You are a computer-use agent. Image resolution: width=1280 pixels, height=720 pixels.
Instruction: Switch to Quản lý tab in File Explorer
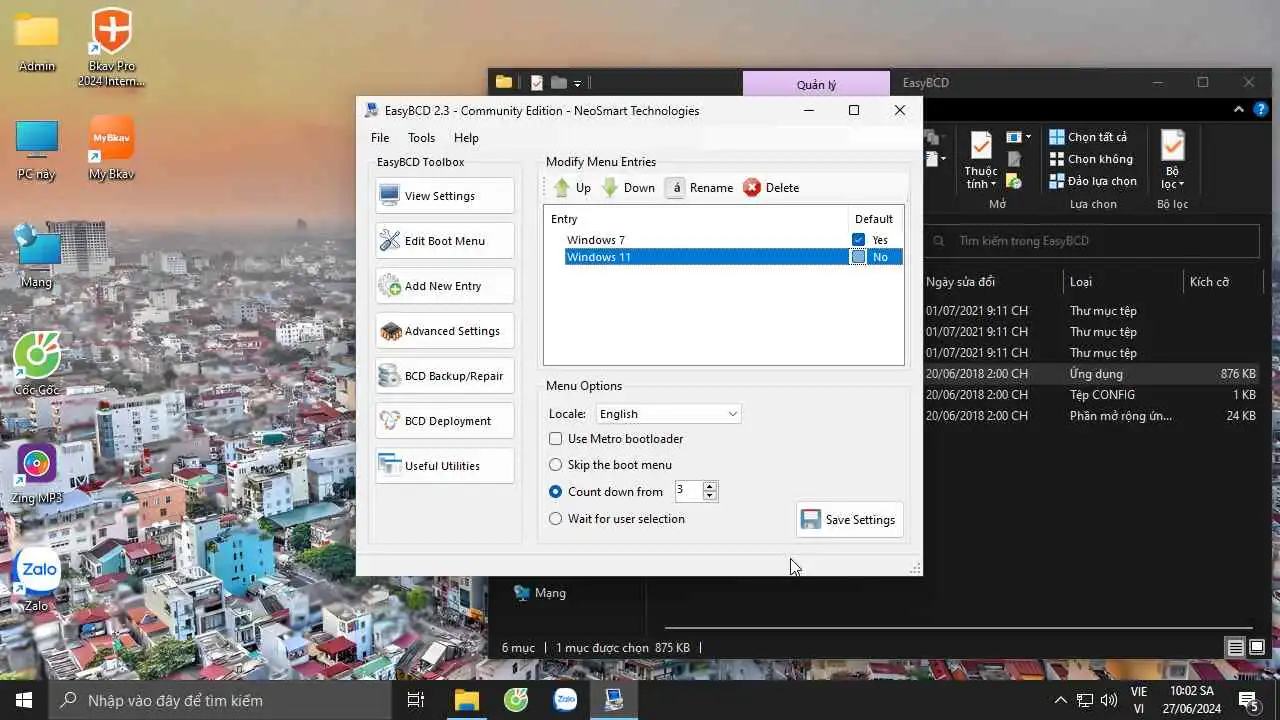tap(816, 84)
